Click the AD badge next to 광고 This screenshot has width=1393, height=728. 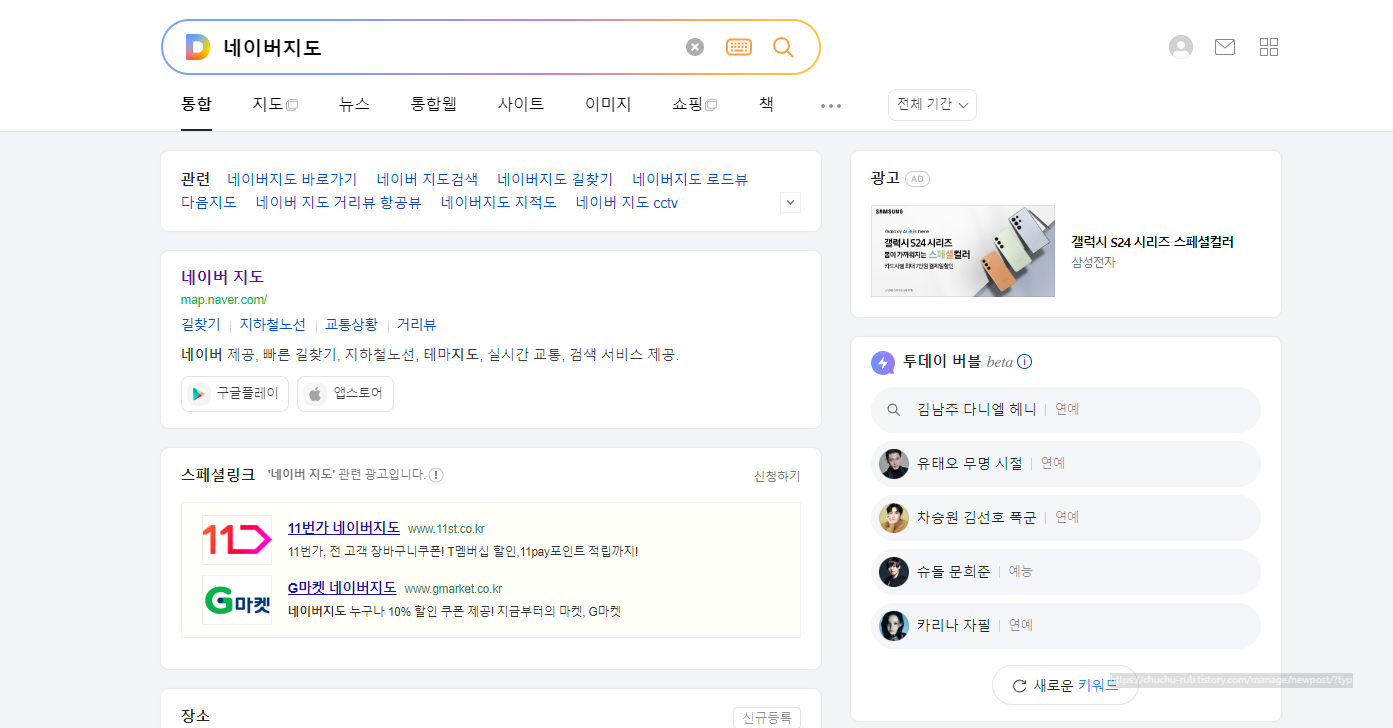(x=917, y=179)
